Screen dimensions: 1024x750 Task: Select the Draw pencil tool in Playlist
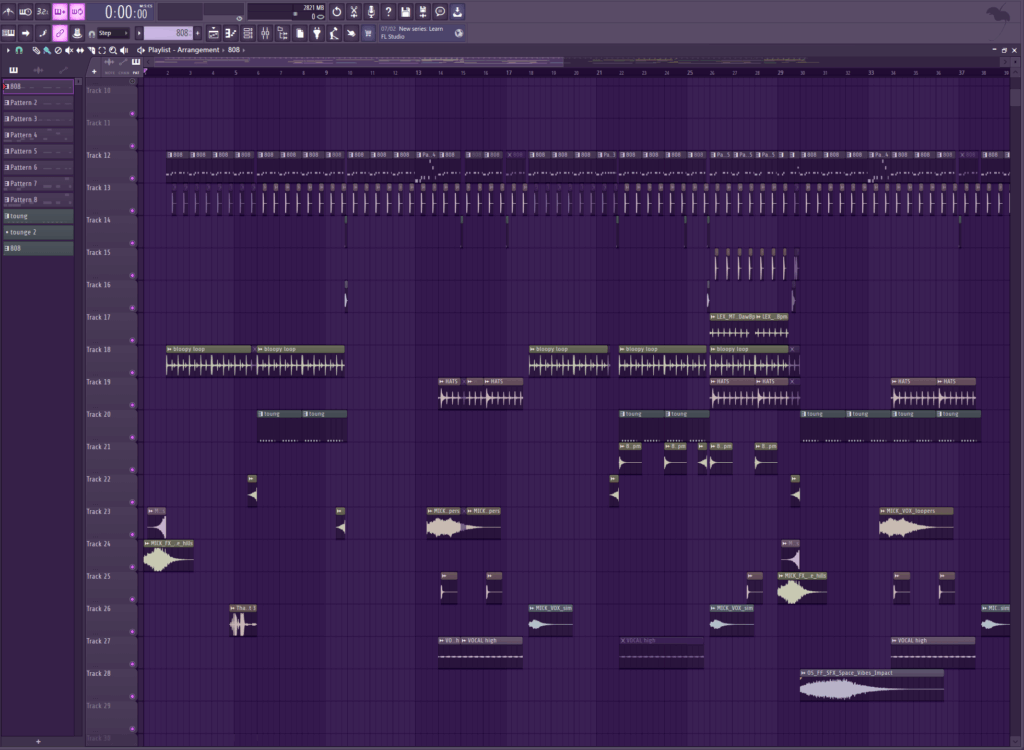pyautogui.click(x=36, y=50)
